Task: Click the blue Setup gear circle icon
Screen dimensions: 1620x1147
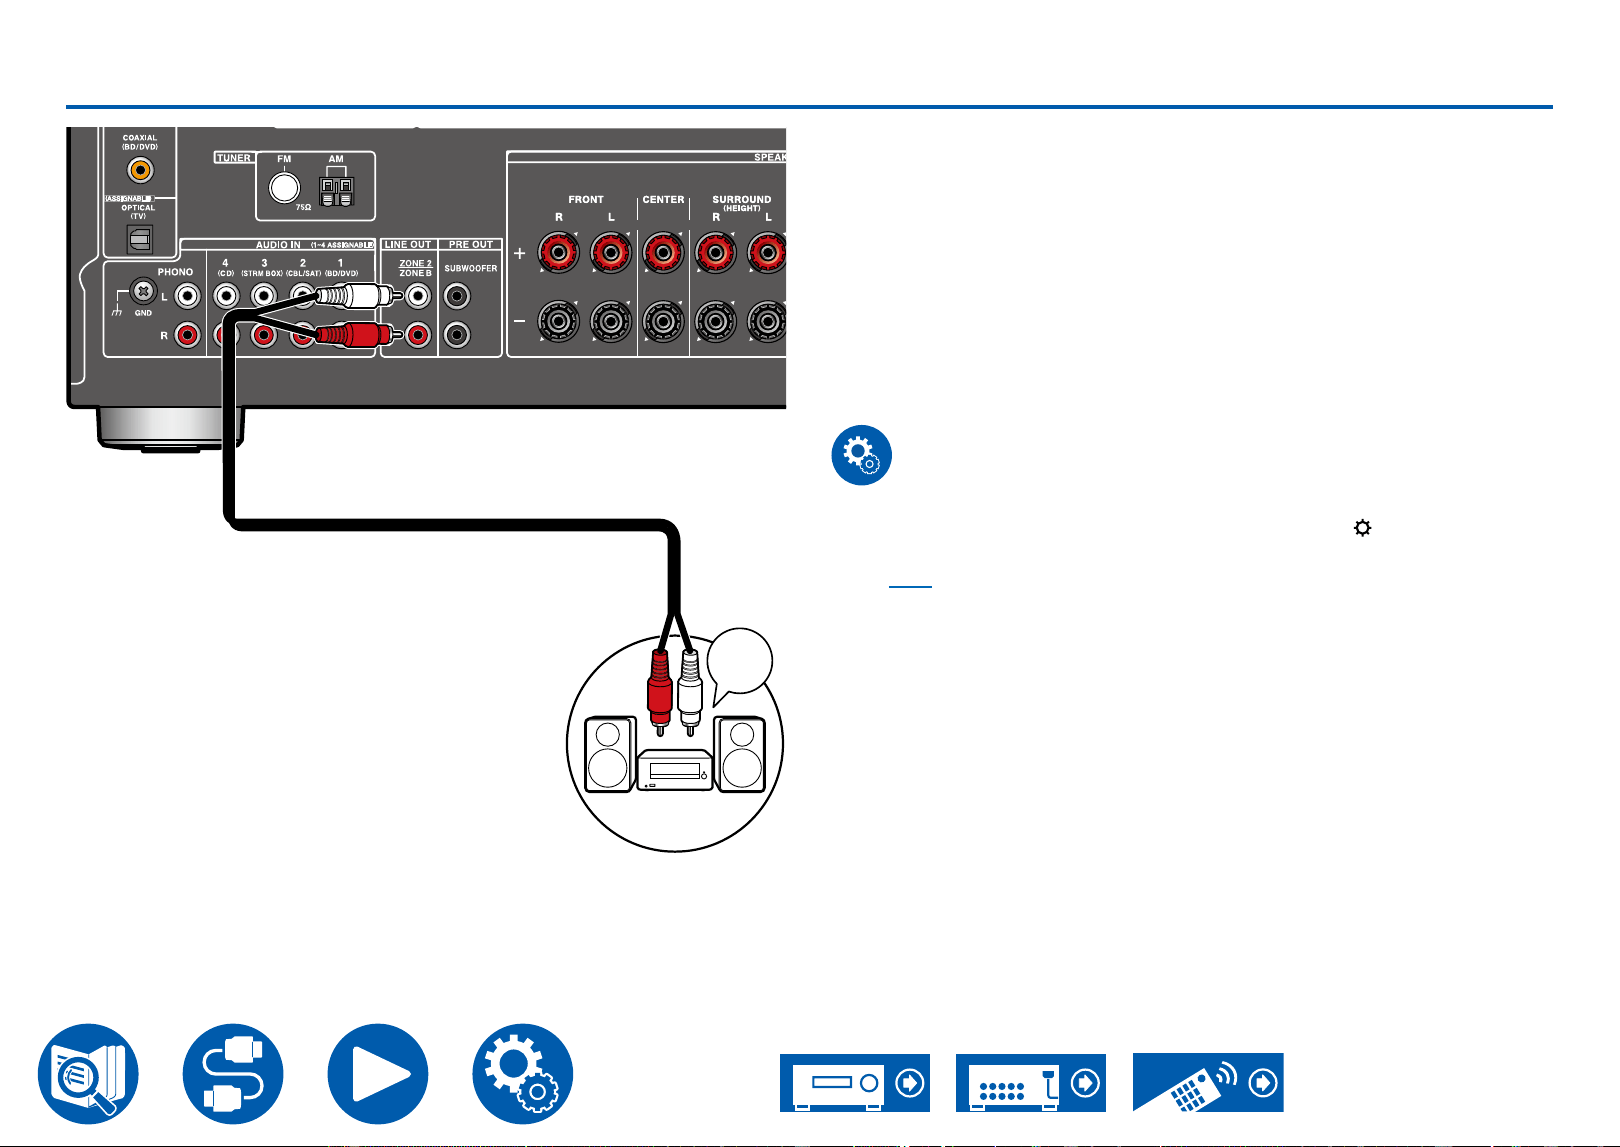Action: coord(861,456)
